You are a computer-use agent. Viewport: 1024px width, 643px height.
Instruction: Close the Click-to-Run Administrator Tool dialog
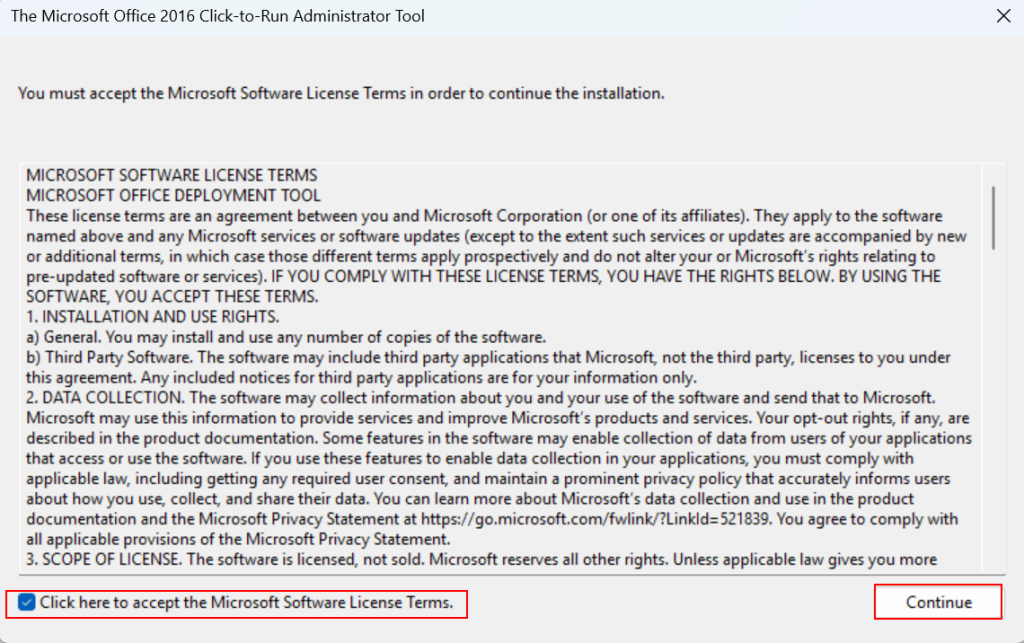click(1003, 16)
